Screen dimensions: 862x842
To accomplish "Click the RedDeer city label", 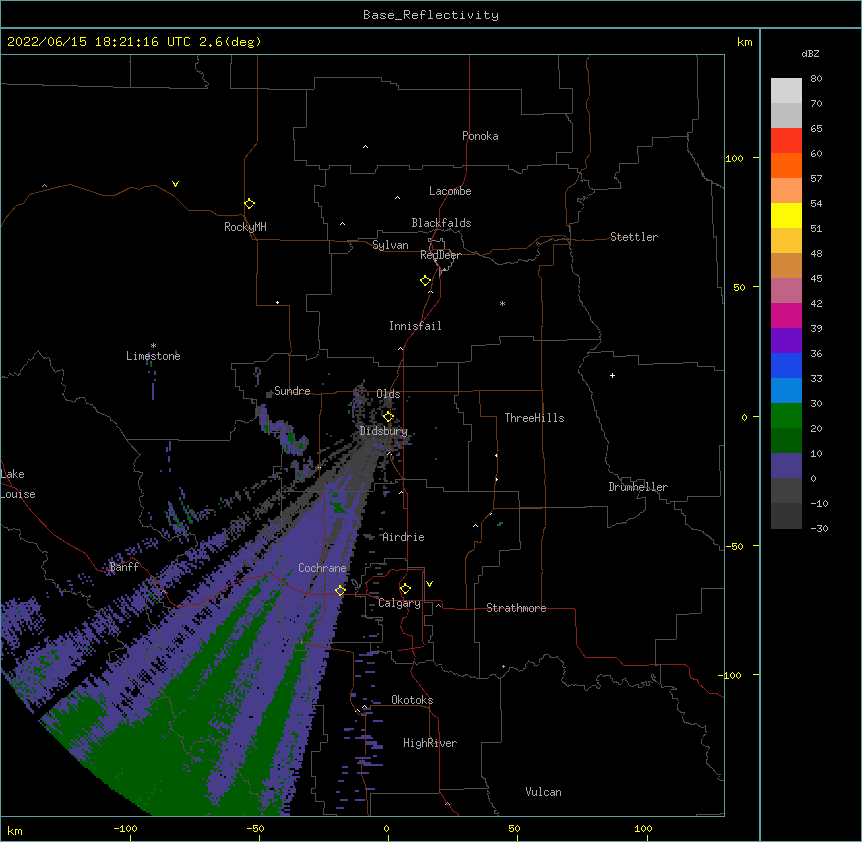I will (x=440, y=255).
